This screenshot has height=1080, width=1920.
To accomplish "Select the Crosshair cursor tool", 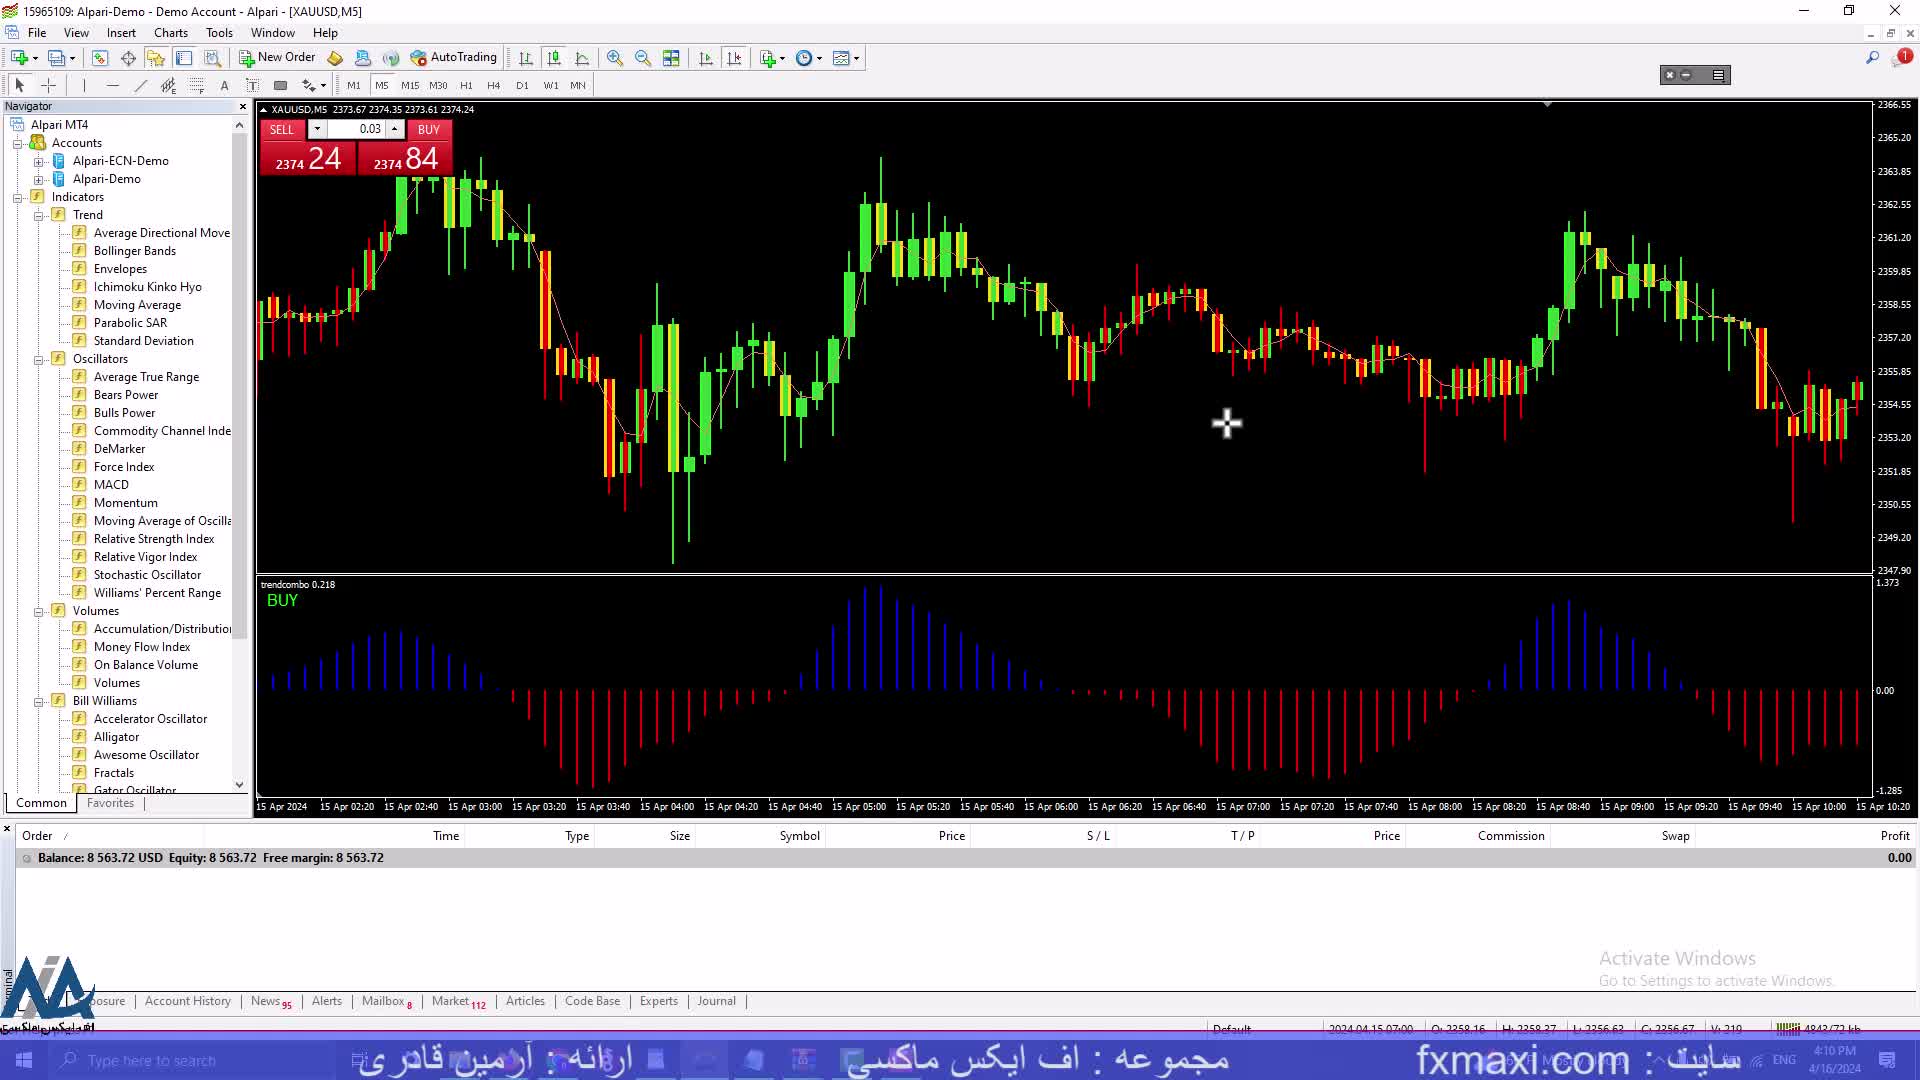I will pos(48,85).
